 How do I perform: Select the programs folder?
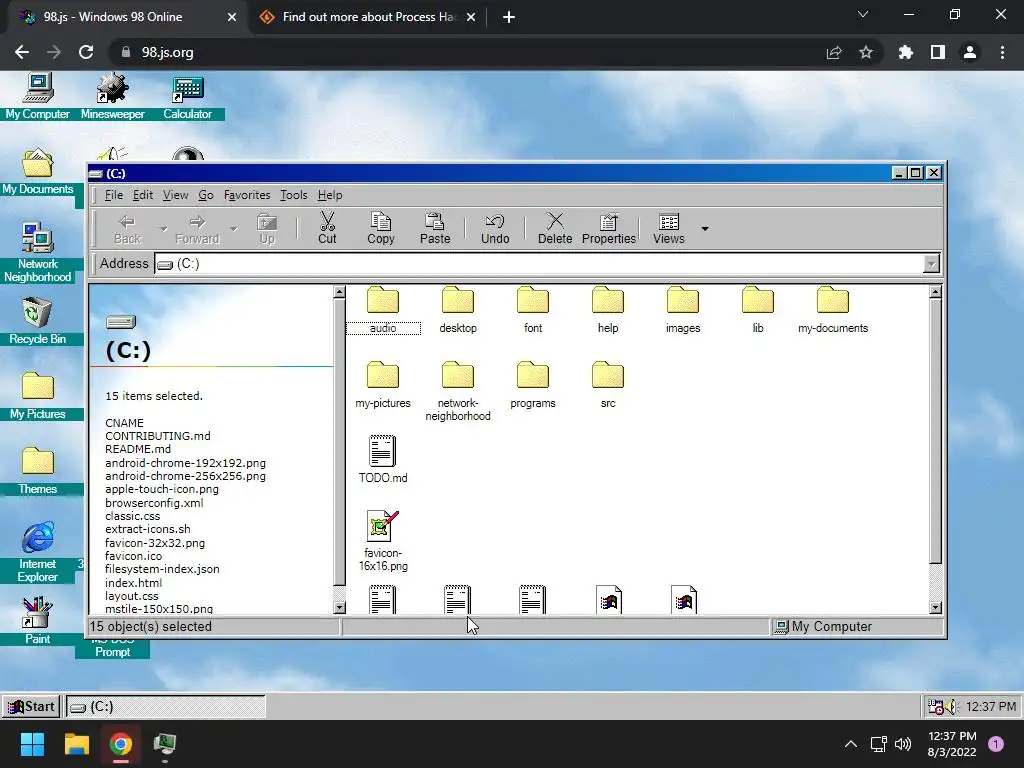tap(533, 385)
